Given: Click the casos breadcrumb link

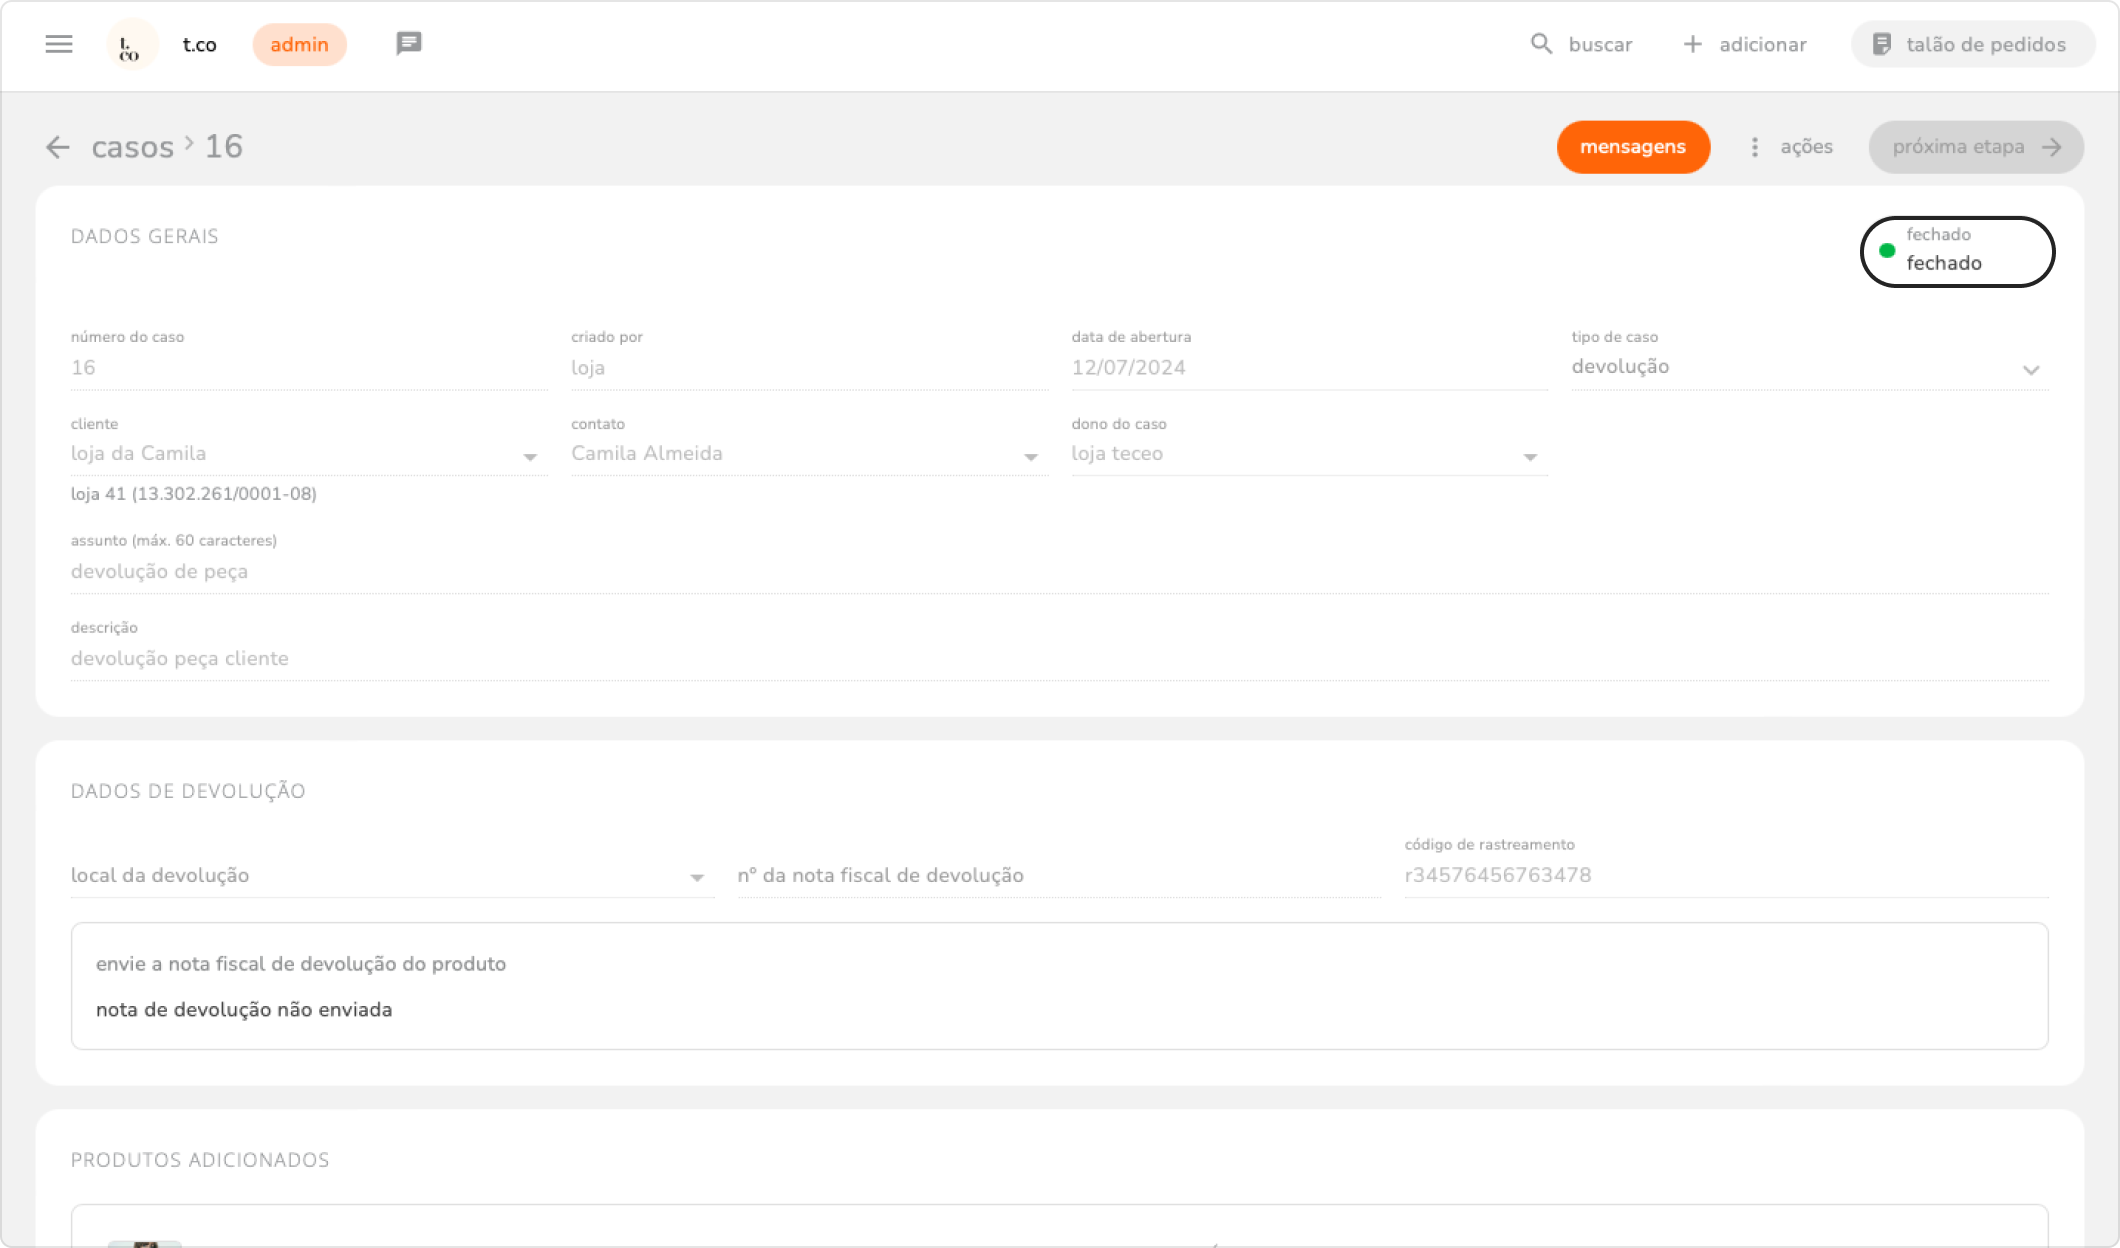Looking at the screenshot, I should click(133, 147).
